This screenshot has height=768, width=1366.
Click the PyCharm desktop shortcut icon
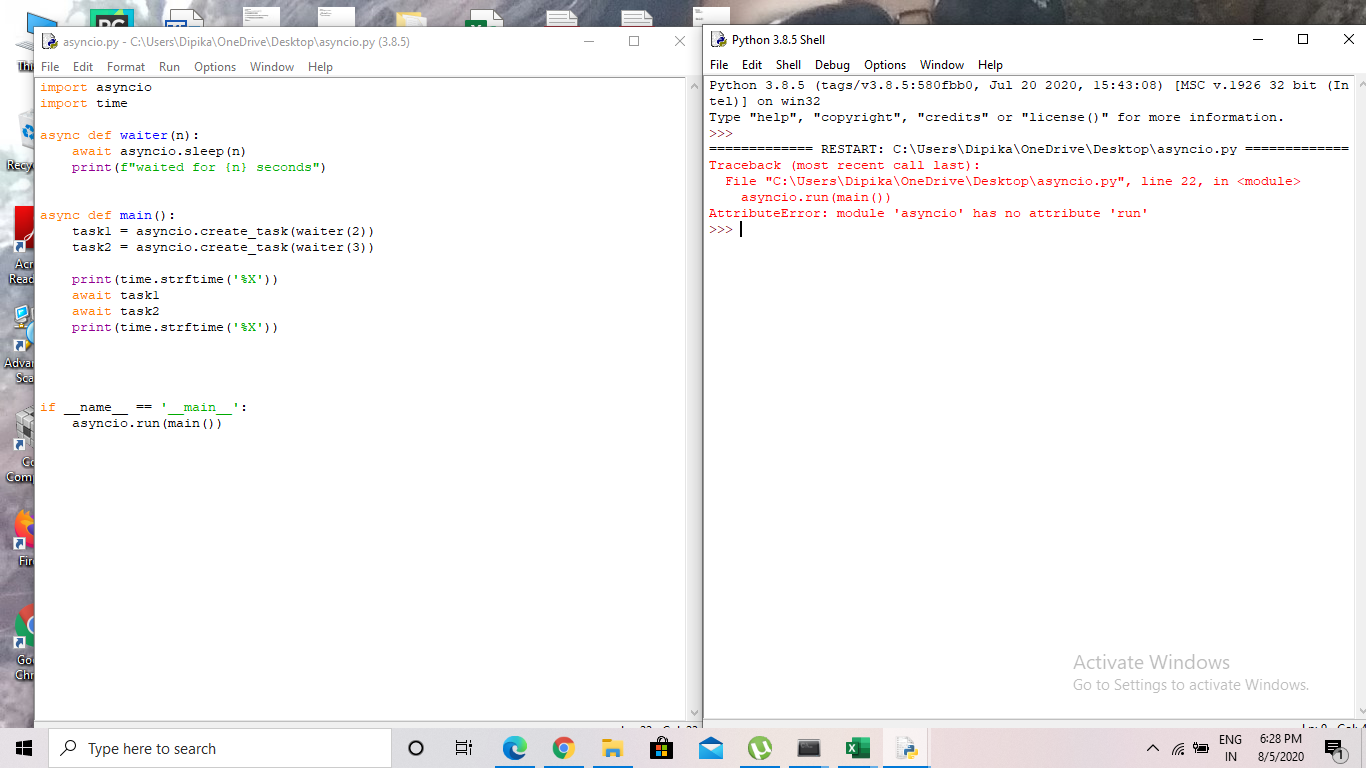click(111, 20)
